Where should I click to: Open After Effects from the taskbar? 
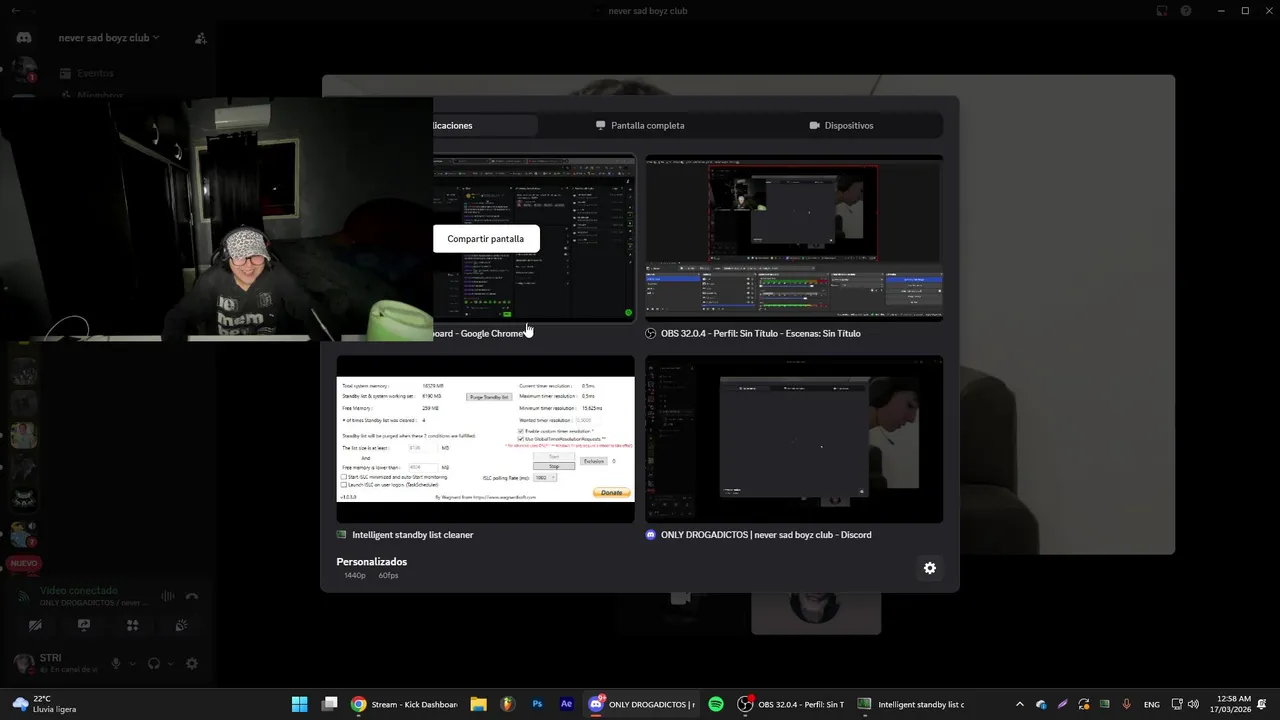pos(567,704)
